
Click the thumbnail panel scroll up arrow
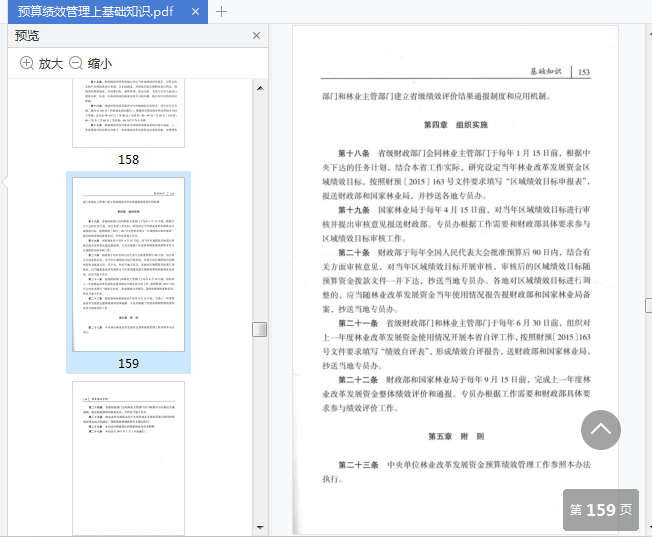coord(260,88)
